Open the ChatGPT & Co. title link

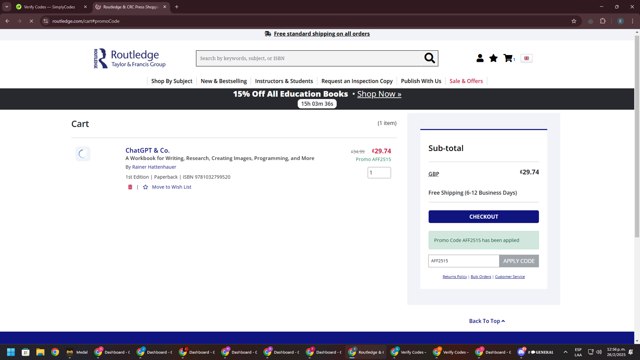pyautogui.click(x=147, y=150)
